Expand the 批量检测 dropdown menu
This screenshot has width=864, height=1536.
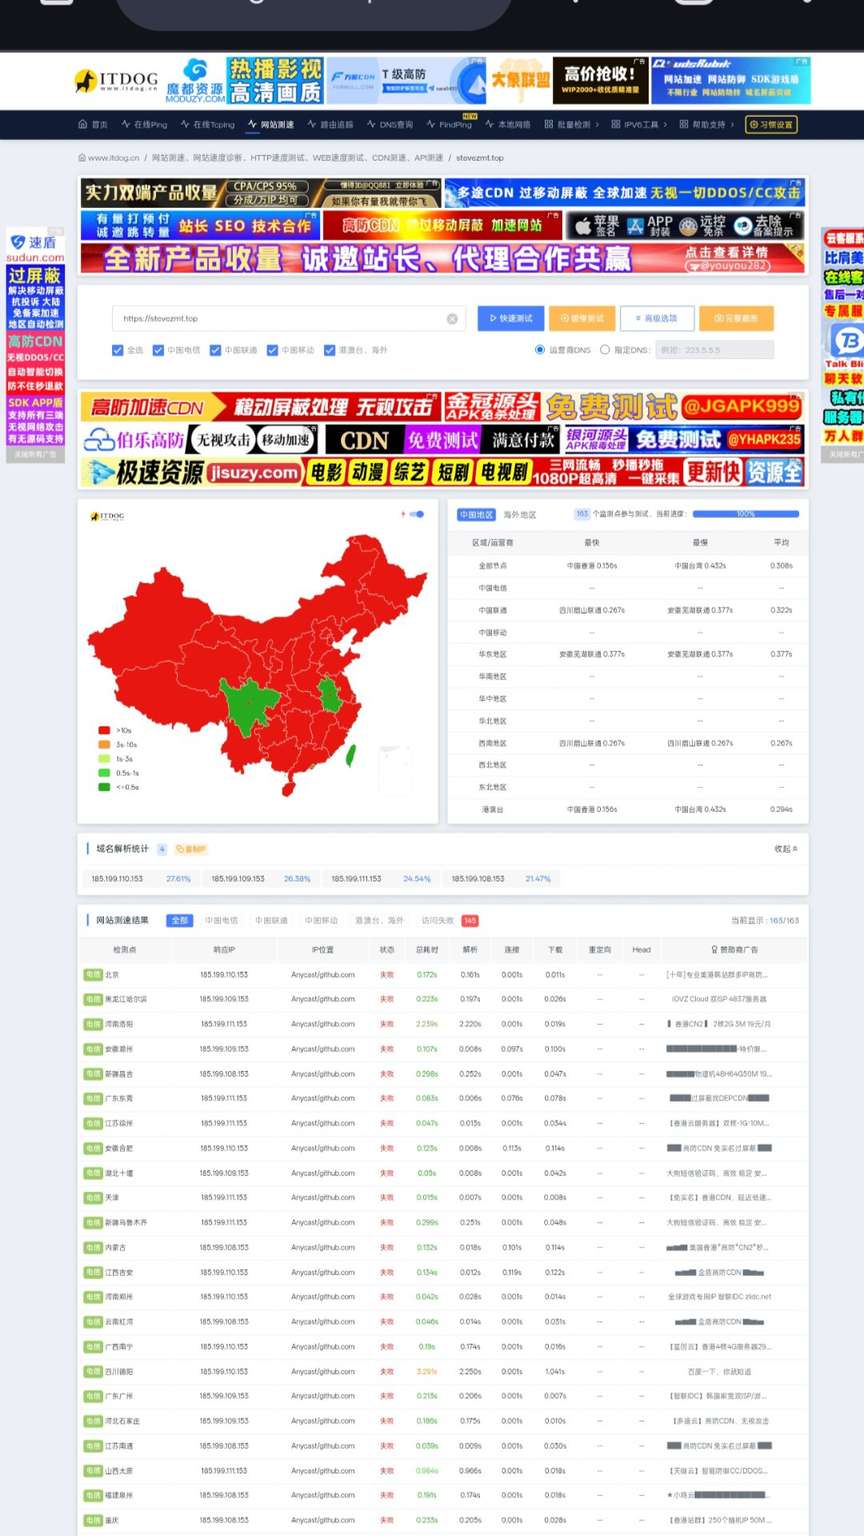577,124
